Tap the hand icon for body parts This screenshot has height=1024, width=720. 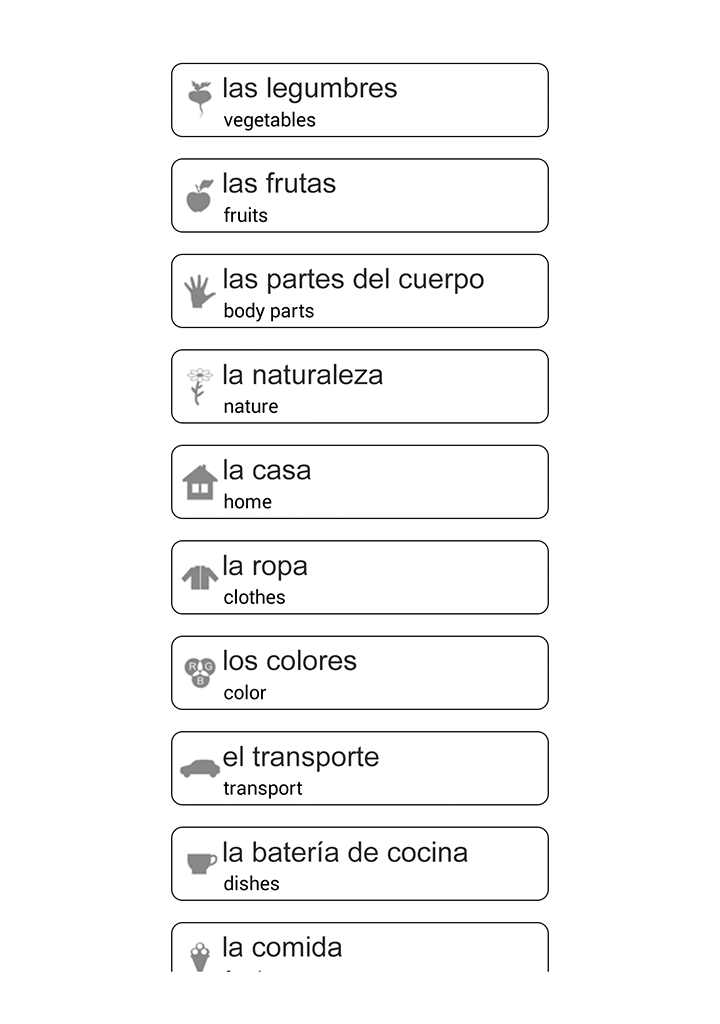pyautogui.click(x=200, y=291)
